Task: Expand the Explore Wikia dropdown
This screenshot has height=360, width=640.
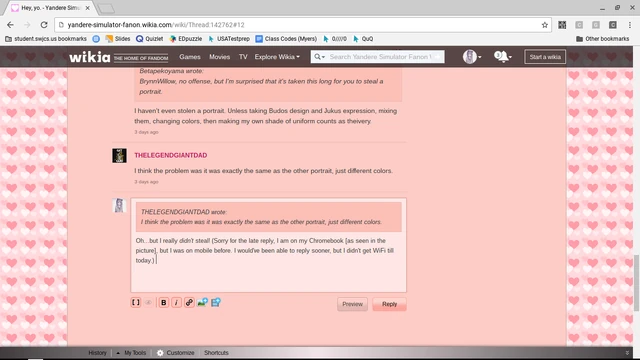Action: point(277,57)
